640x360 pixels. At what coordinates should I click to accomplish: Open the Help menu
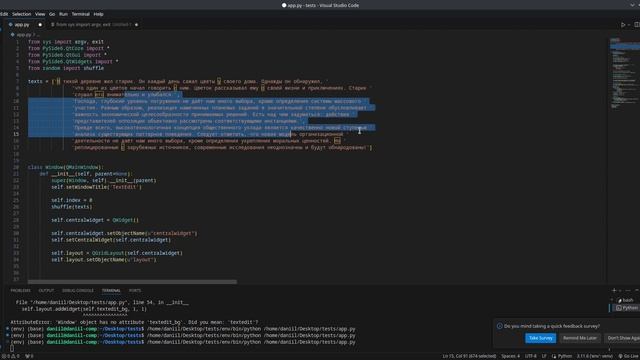(98, 14)
